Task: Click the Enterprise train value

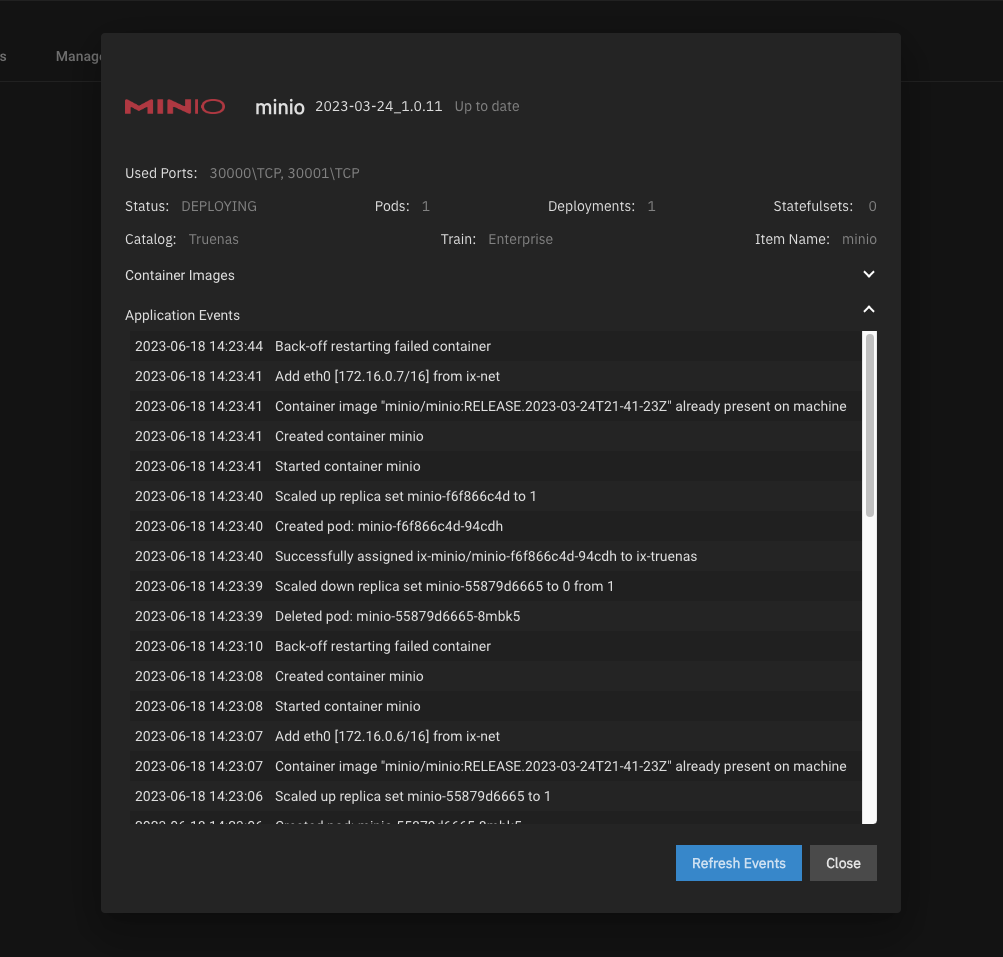Action: tap(520, 239)
